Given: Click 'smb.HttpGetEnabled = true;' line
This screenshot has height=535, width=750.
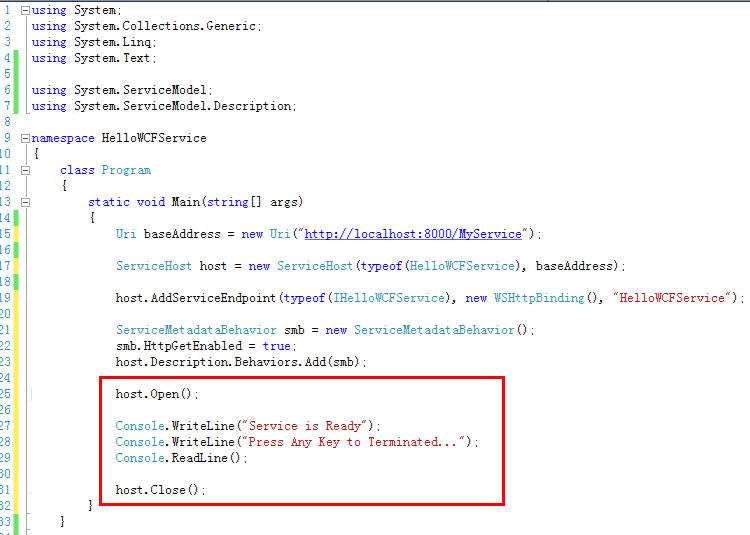Looking at the screenshot, I should click(206, 346).
